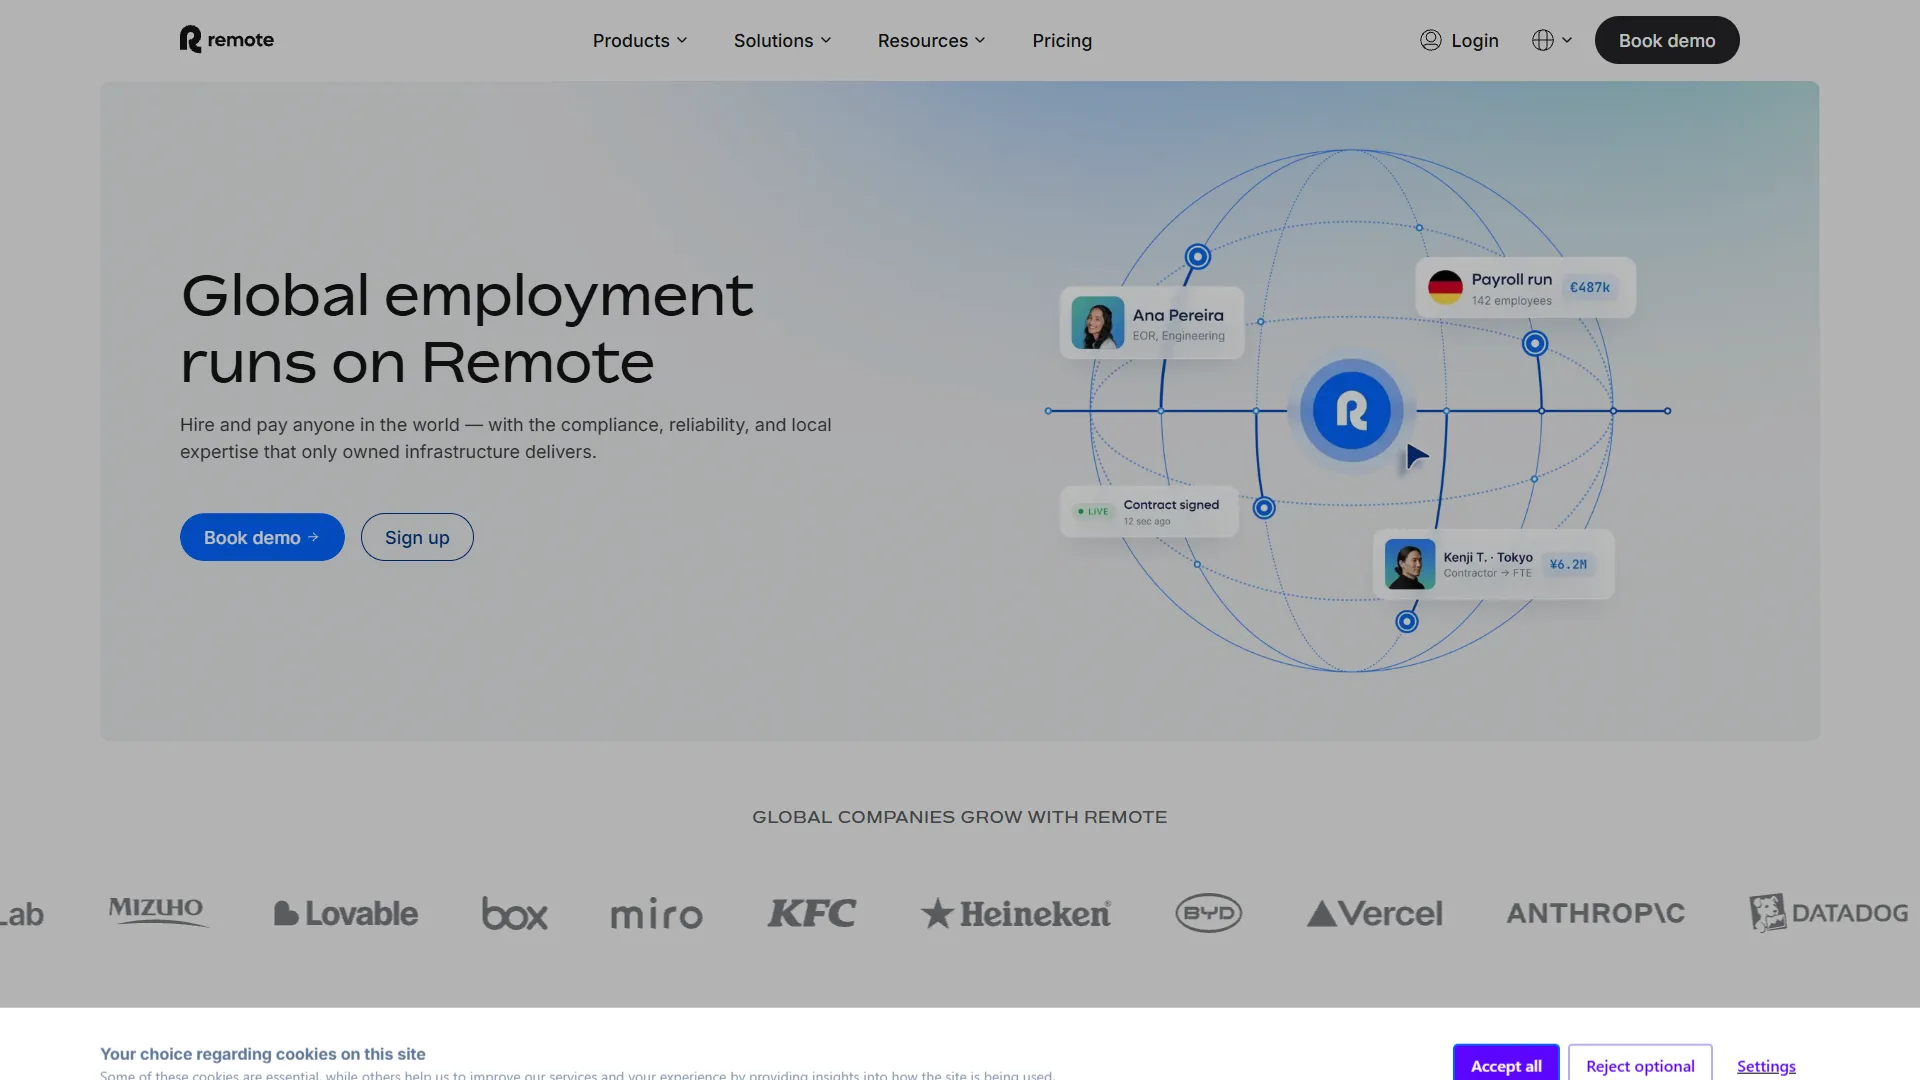Accept all cookies
Screen dimensions: 1920x1080
1506,1064
